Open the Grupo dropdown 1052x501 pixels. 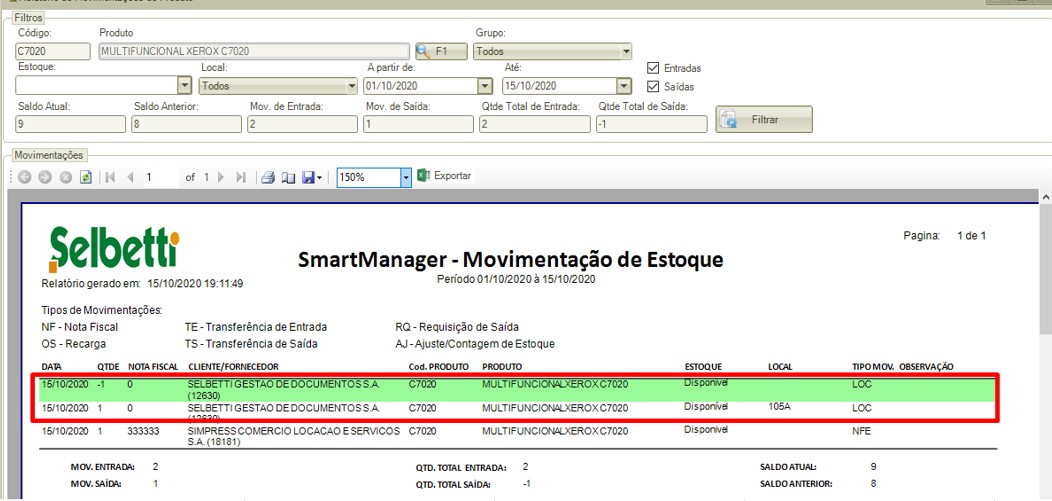[x=625, y=51]
